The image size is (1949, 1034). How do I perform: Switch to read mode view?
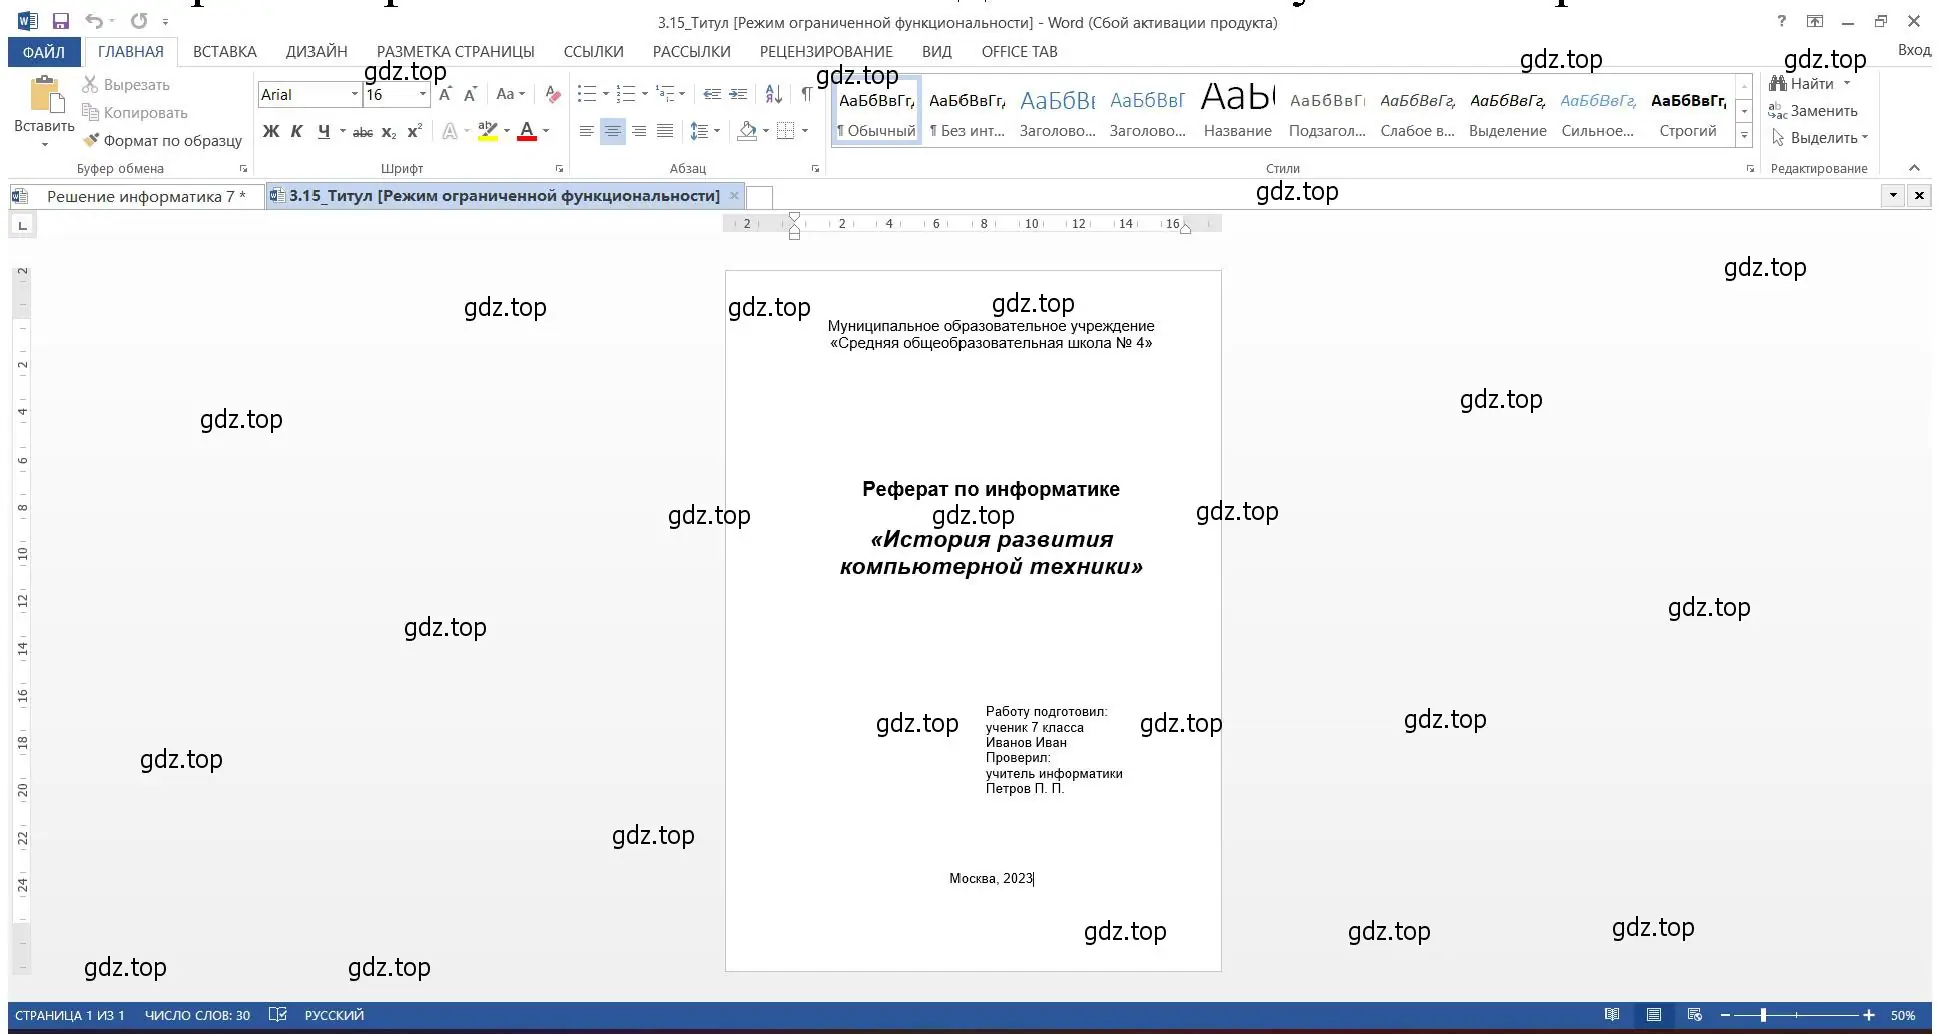[x=1612, y=1015]
